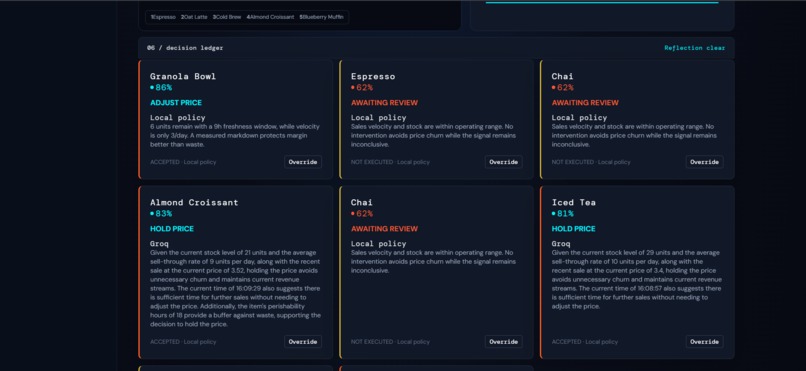The image size is (806, 371).
Task: Override the Granola Bowl decision
Action: click(x=303, y=162)
